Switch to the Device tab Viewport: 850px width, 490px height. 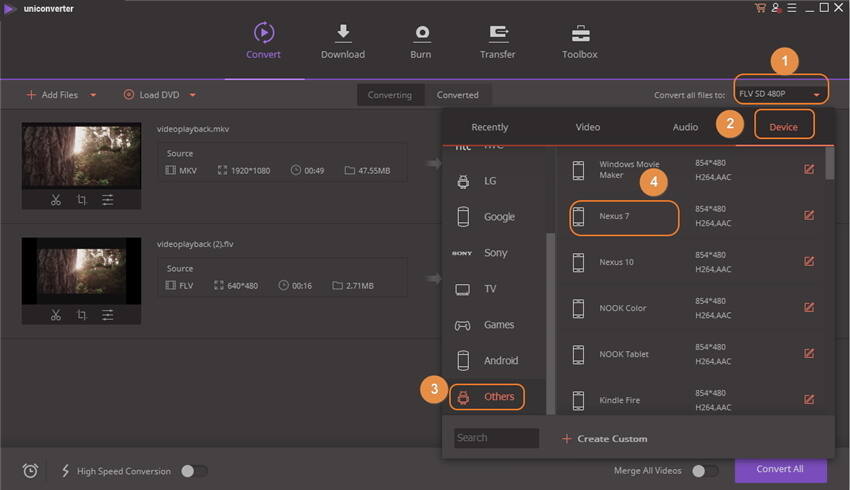783,127
